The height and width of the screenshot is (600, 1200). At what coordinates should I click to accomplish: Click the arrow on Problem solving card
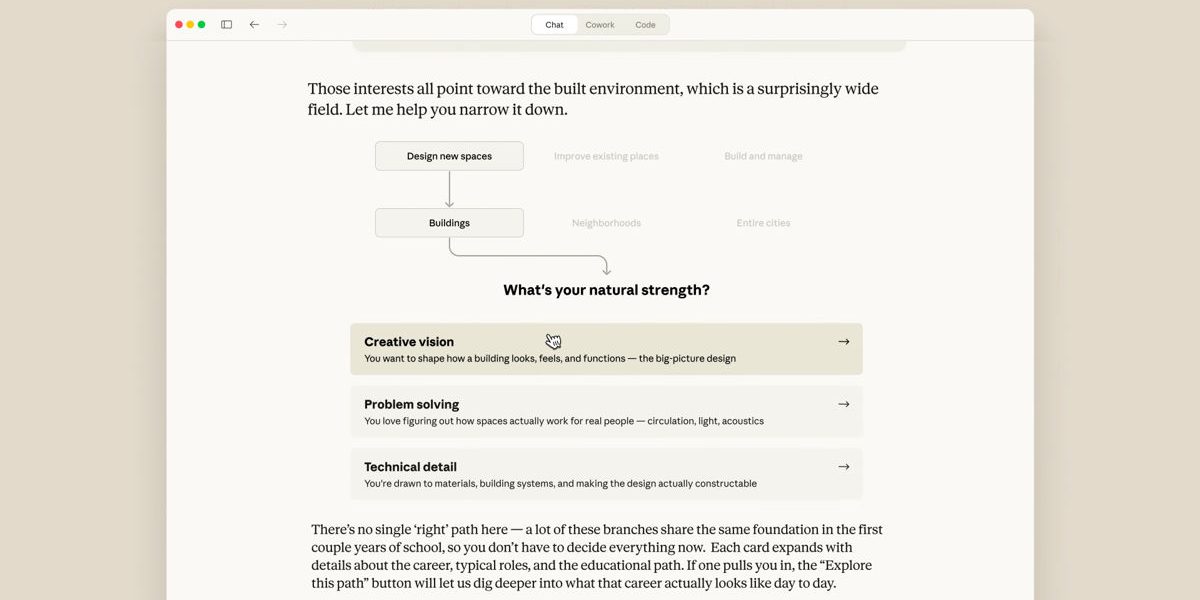(x=843, y=404)
